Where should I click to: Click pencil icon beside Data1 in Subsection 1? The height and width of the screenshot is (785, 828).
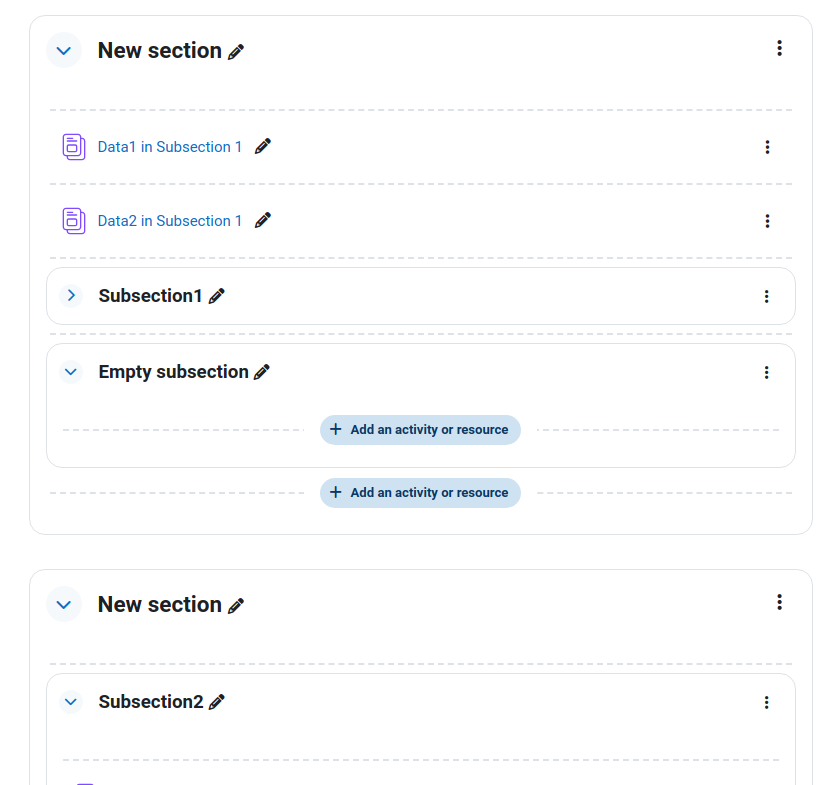click(x=262, y=146)
